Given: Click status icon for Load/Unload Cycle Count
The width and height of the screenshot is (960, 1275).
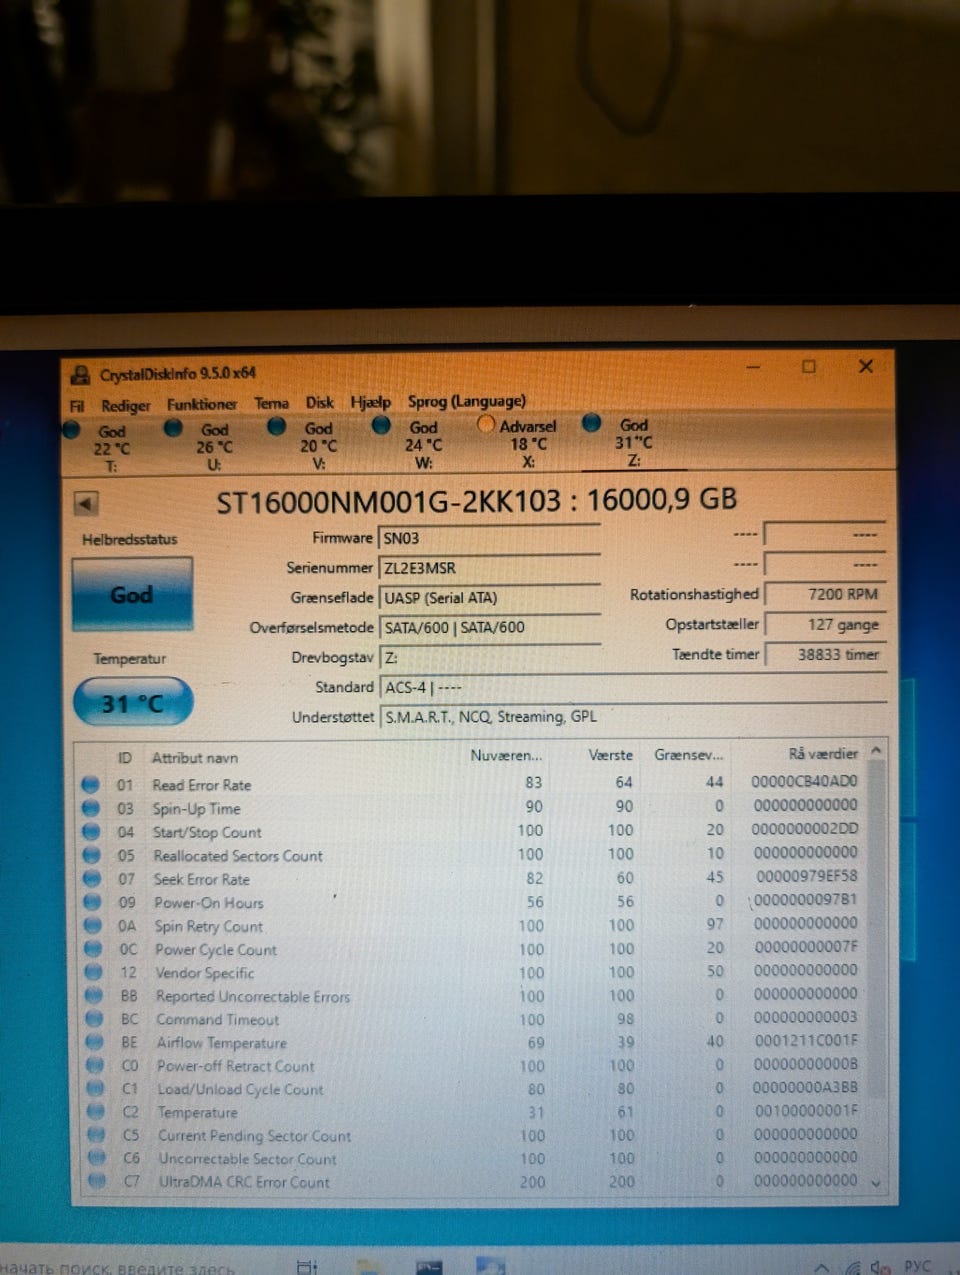Looking at the screenshot, I should tap(96, 1089).
